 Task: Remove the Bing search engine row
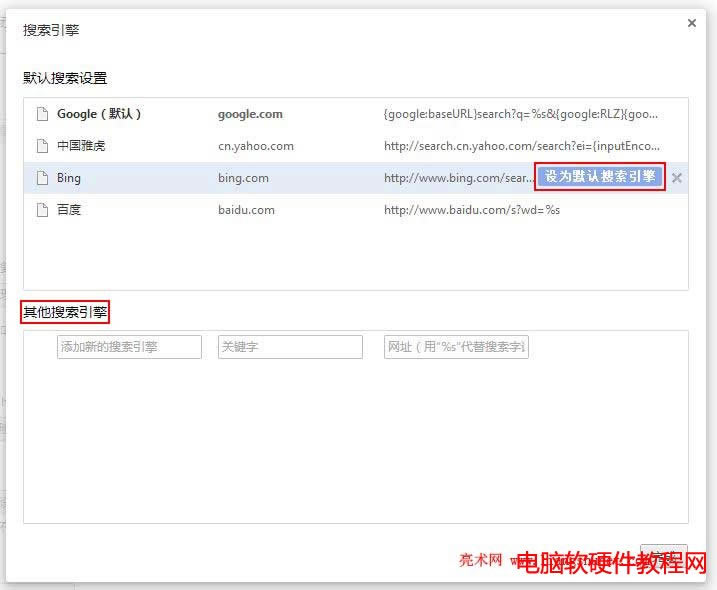point(677,178)
